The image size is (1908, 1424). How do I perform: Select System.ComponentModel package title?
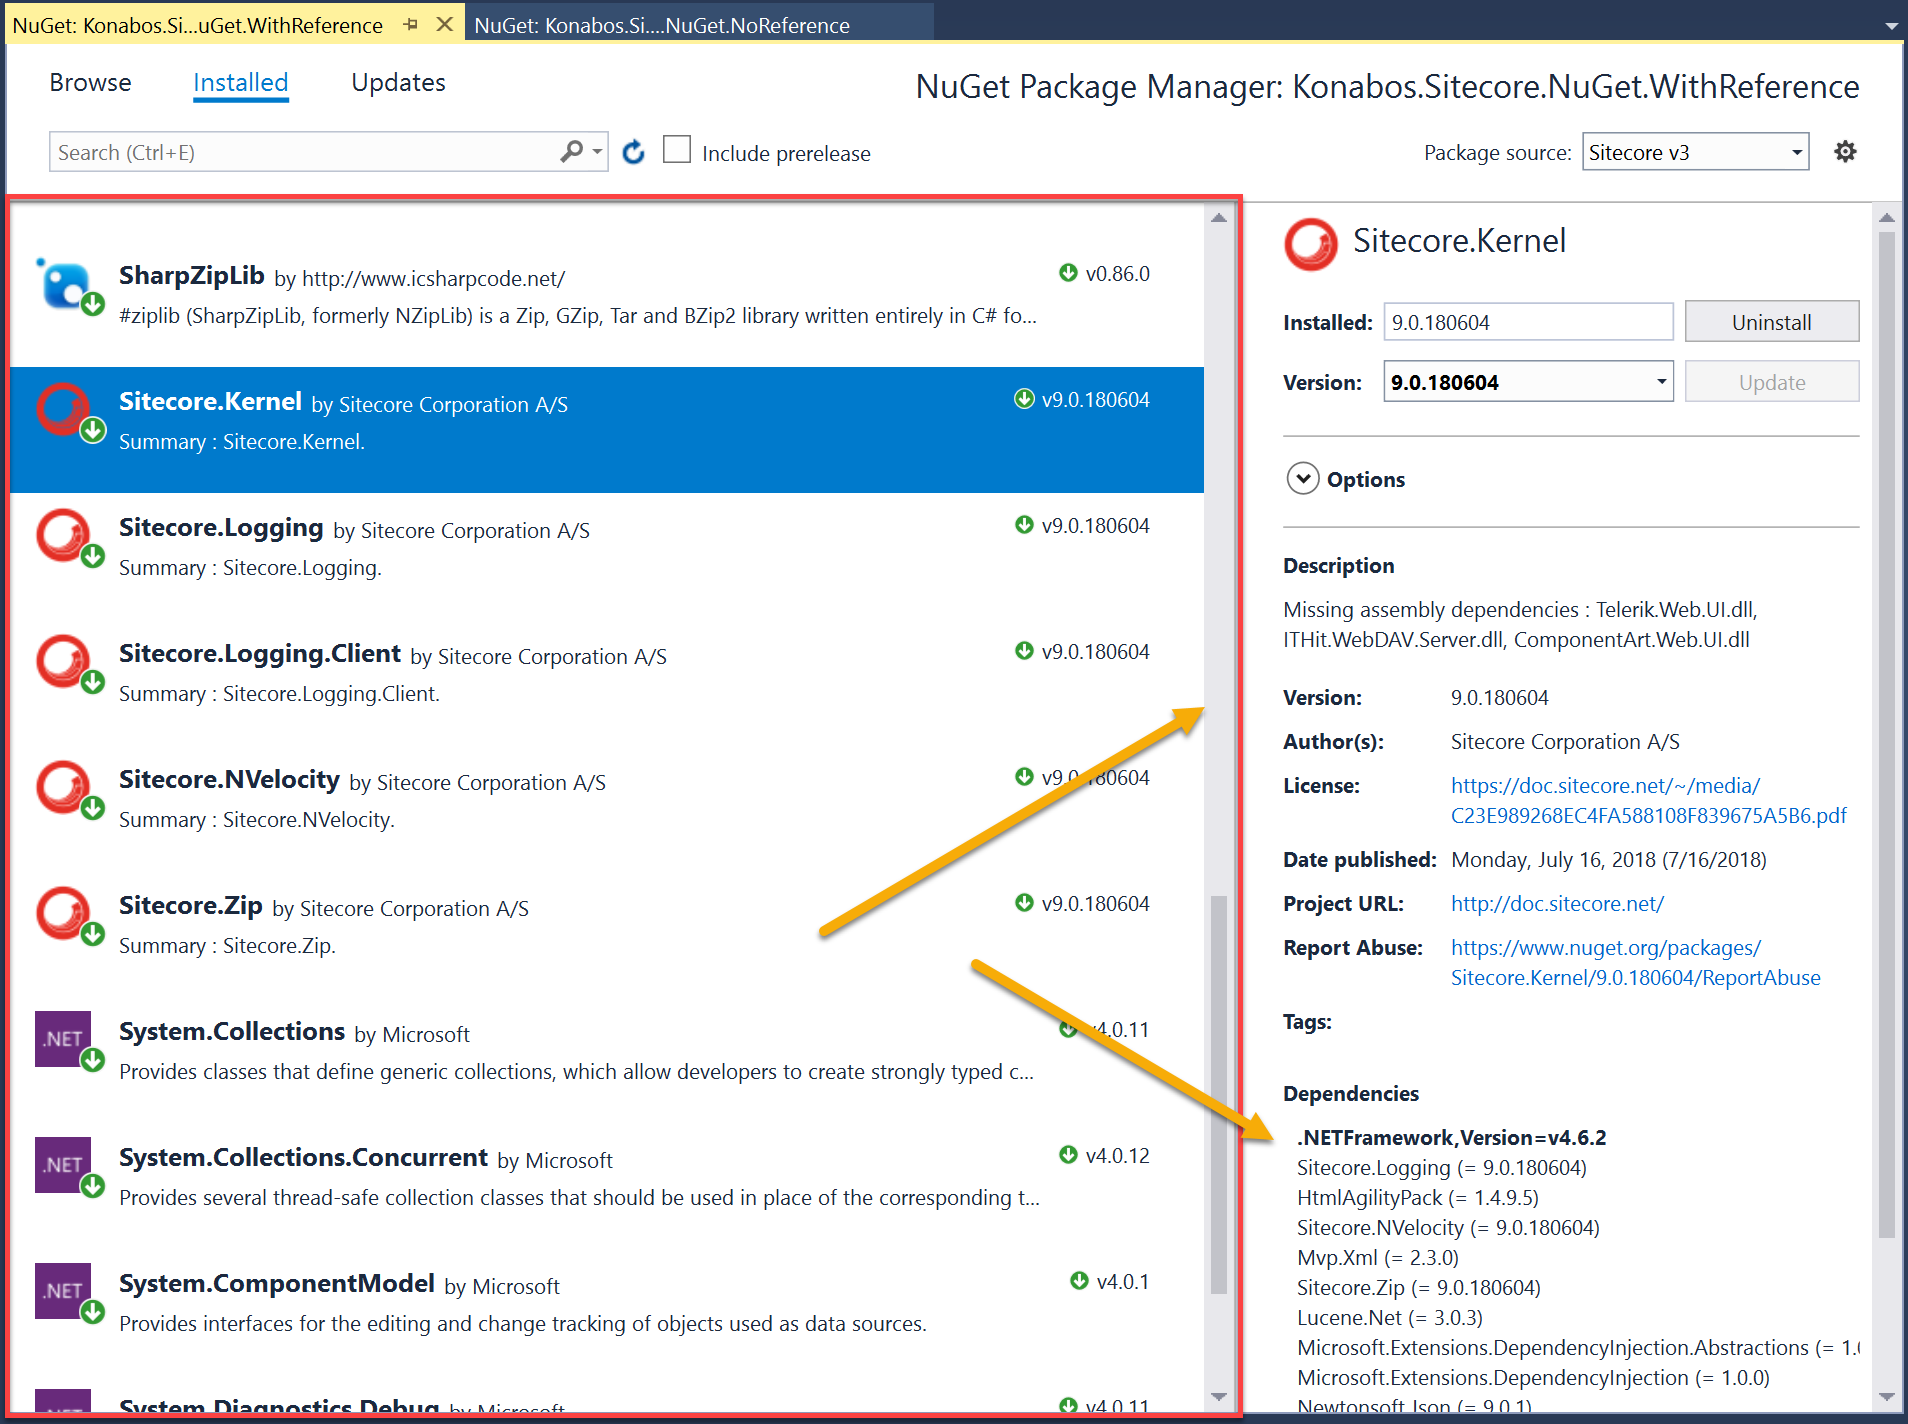coord(277,1283)
